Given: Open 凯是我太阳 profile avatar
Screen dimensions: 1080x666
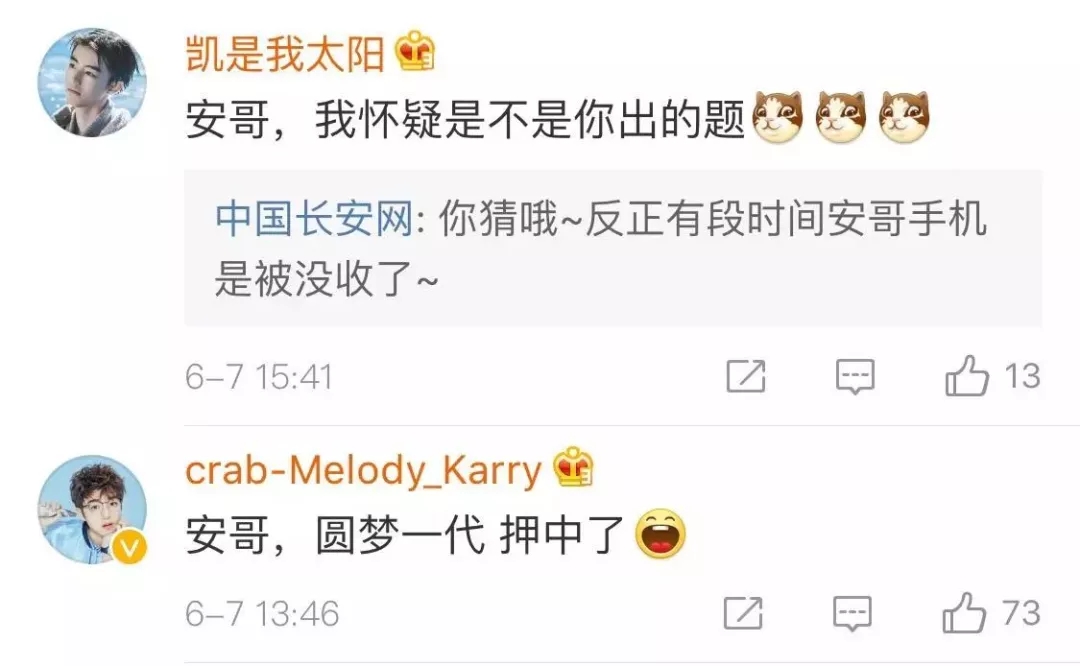Looking at the screenshot, I should pyautogui.click(x=92, y=83).
